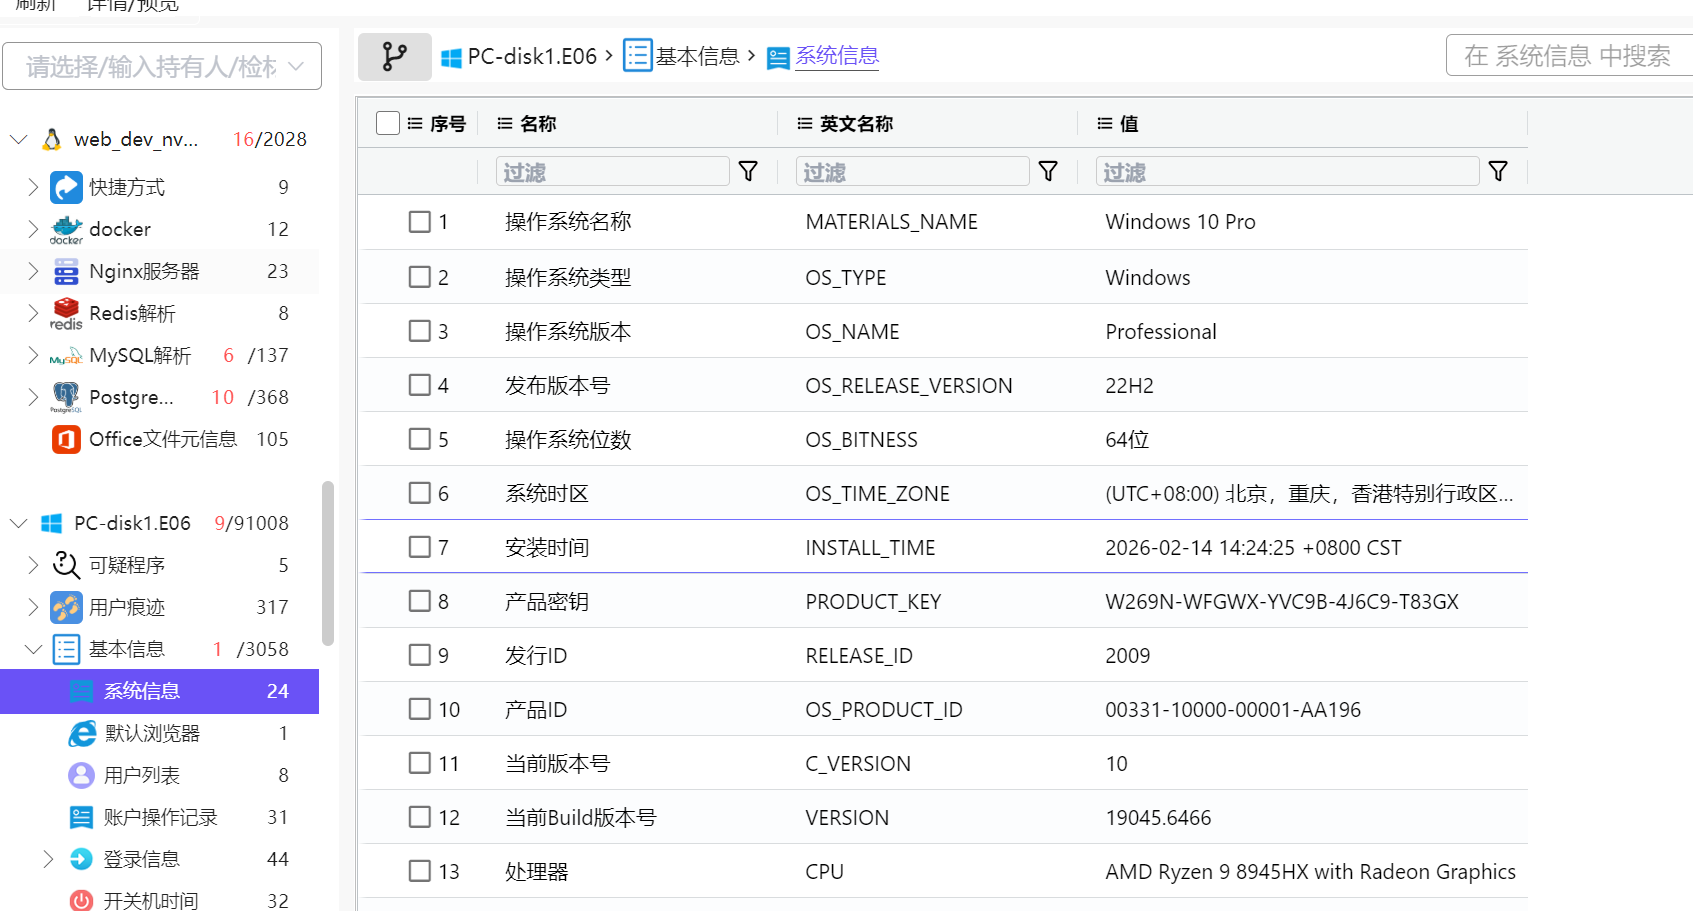Viewport: 1693px width, 911px height.
Task: Check row 13 处理器 checkbox
Action: click(420, 871)
